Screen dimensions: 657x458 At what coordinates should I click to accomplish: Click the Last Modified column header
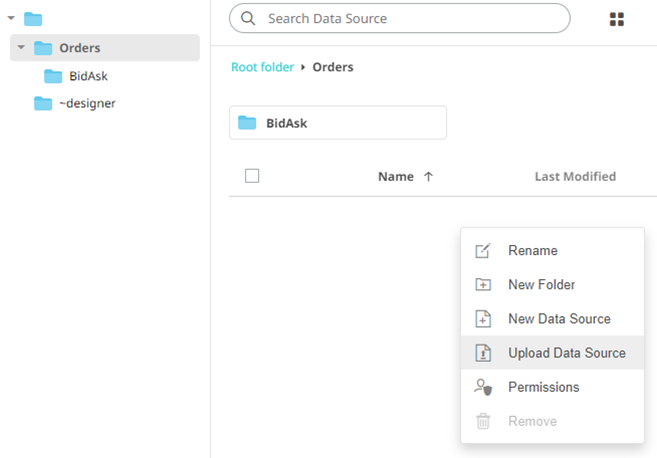coord(575,176)
